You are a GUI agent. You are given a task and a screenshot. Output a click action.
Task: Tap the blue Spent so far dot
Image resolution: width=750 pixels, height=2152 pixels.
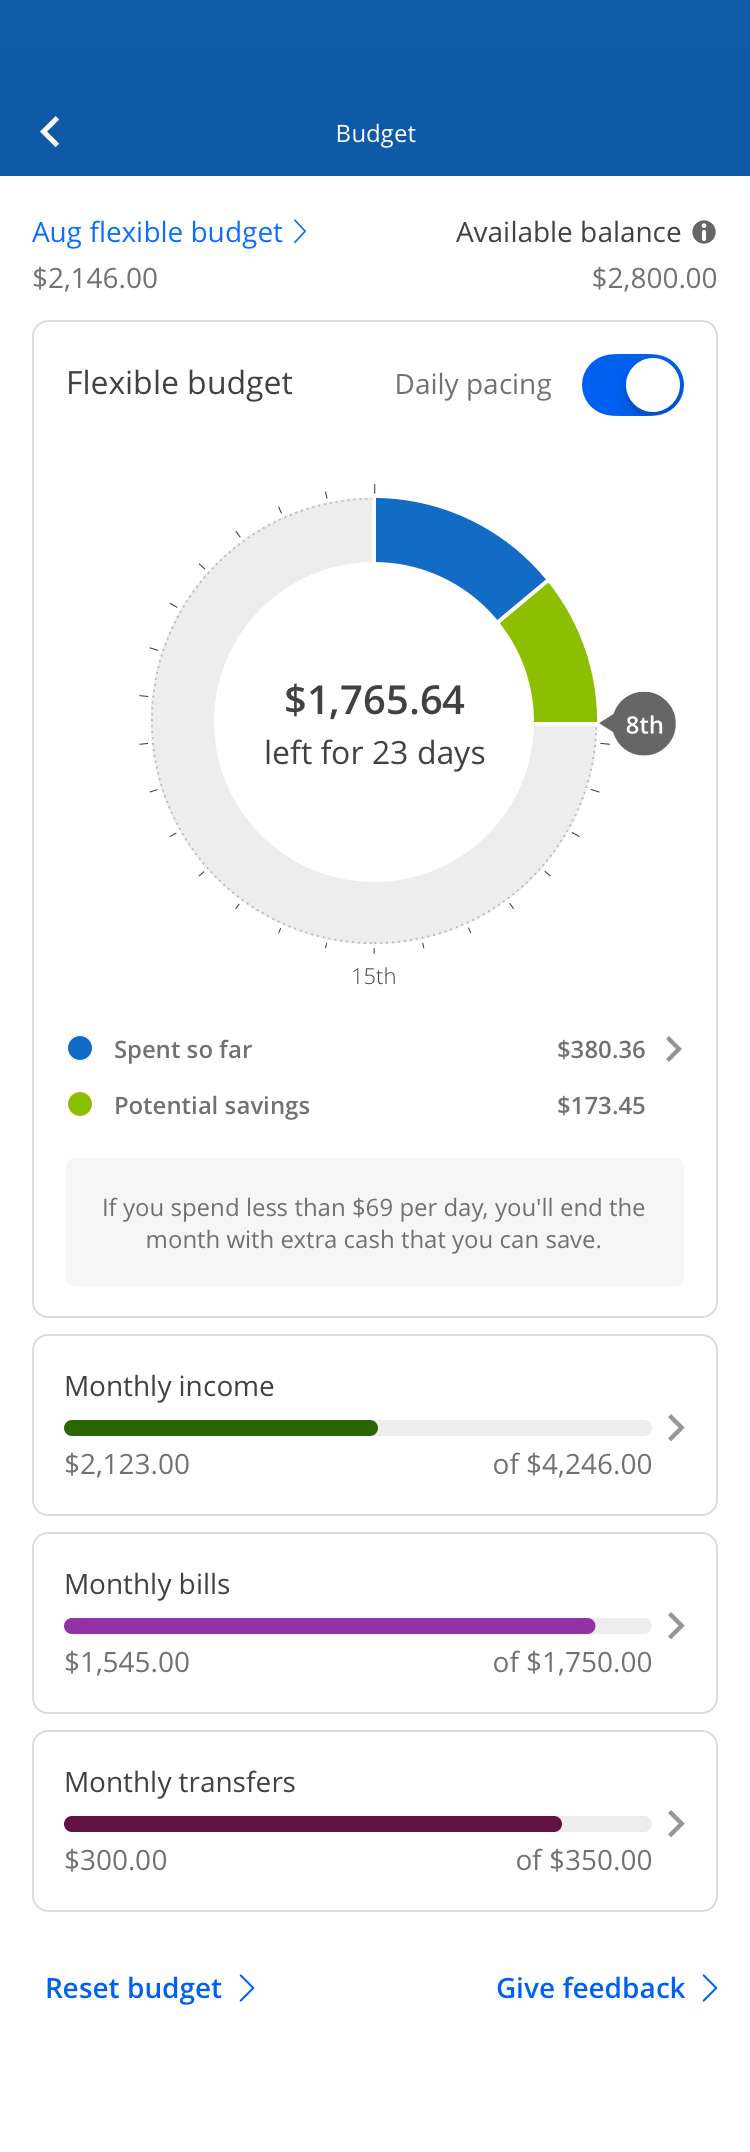click(80, 1048)
